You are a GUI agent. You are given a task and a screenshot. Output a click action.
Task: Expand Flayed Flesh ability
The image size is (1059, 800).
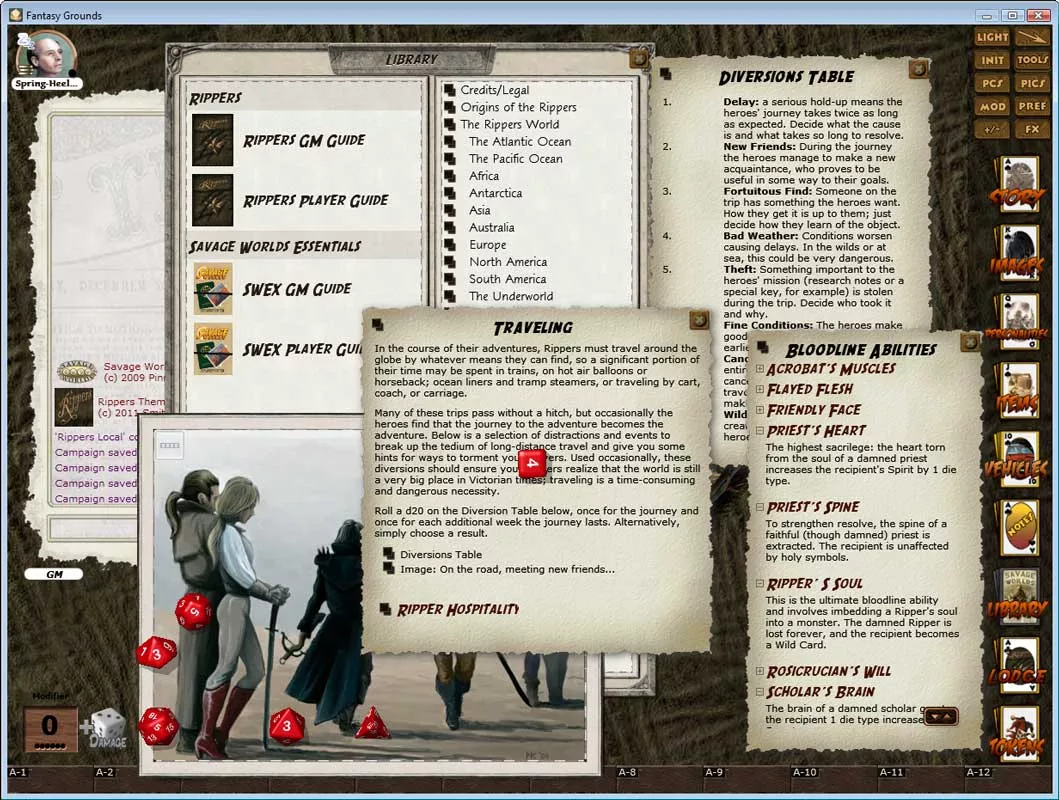tap(760, 390)
